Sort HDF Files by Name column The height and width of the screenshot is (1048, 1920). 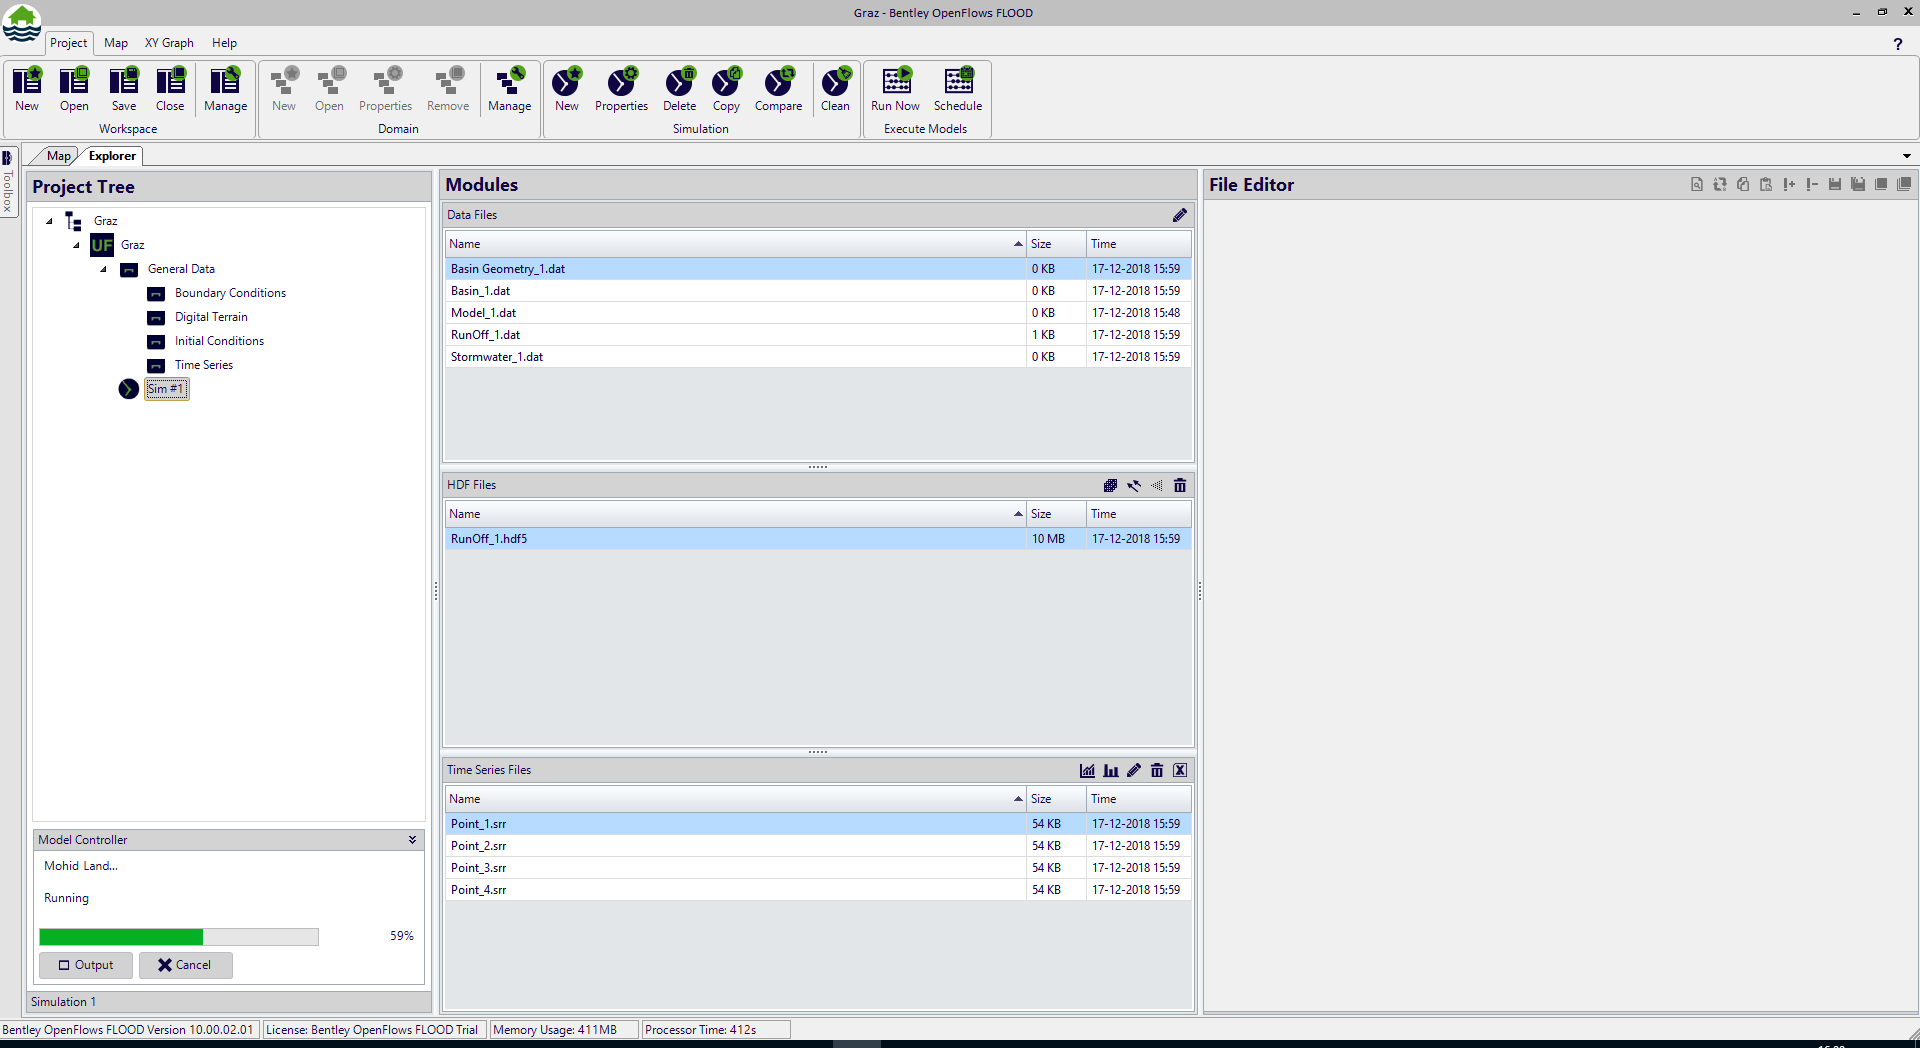[735, 514]
